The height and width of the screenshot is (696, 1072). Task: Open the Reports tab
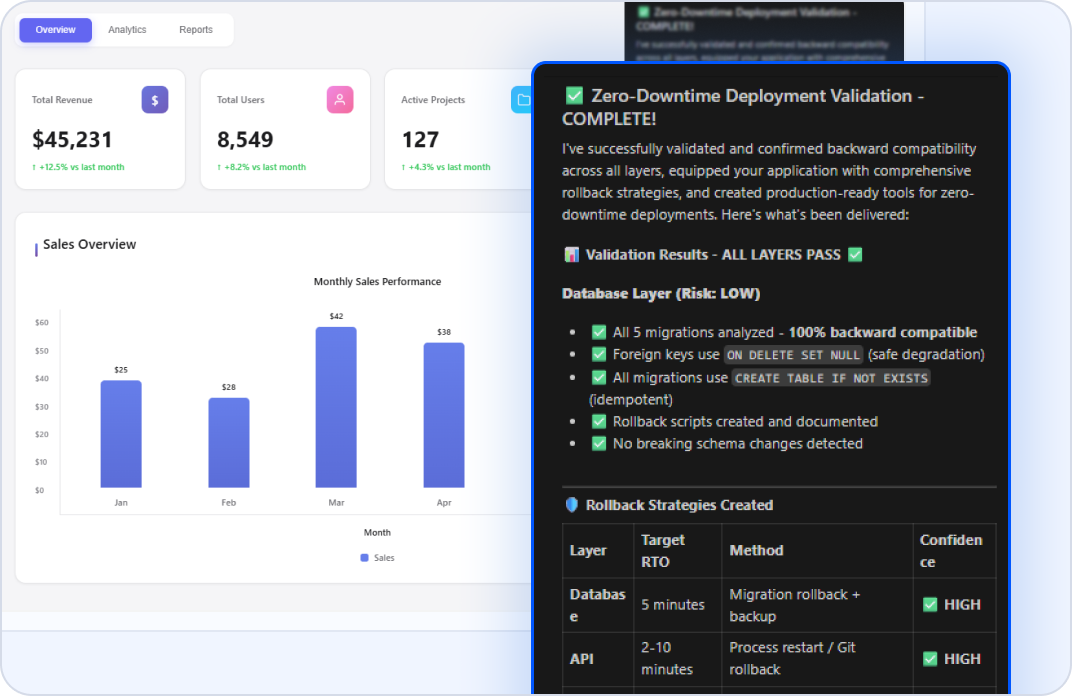click(196, 30)
